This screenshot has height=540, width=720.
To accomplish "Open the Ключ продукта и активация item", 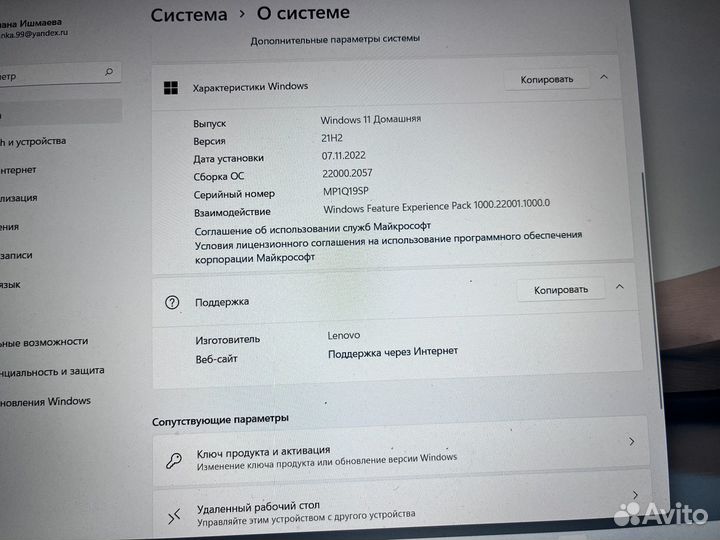I will pos(400,453).
